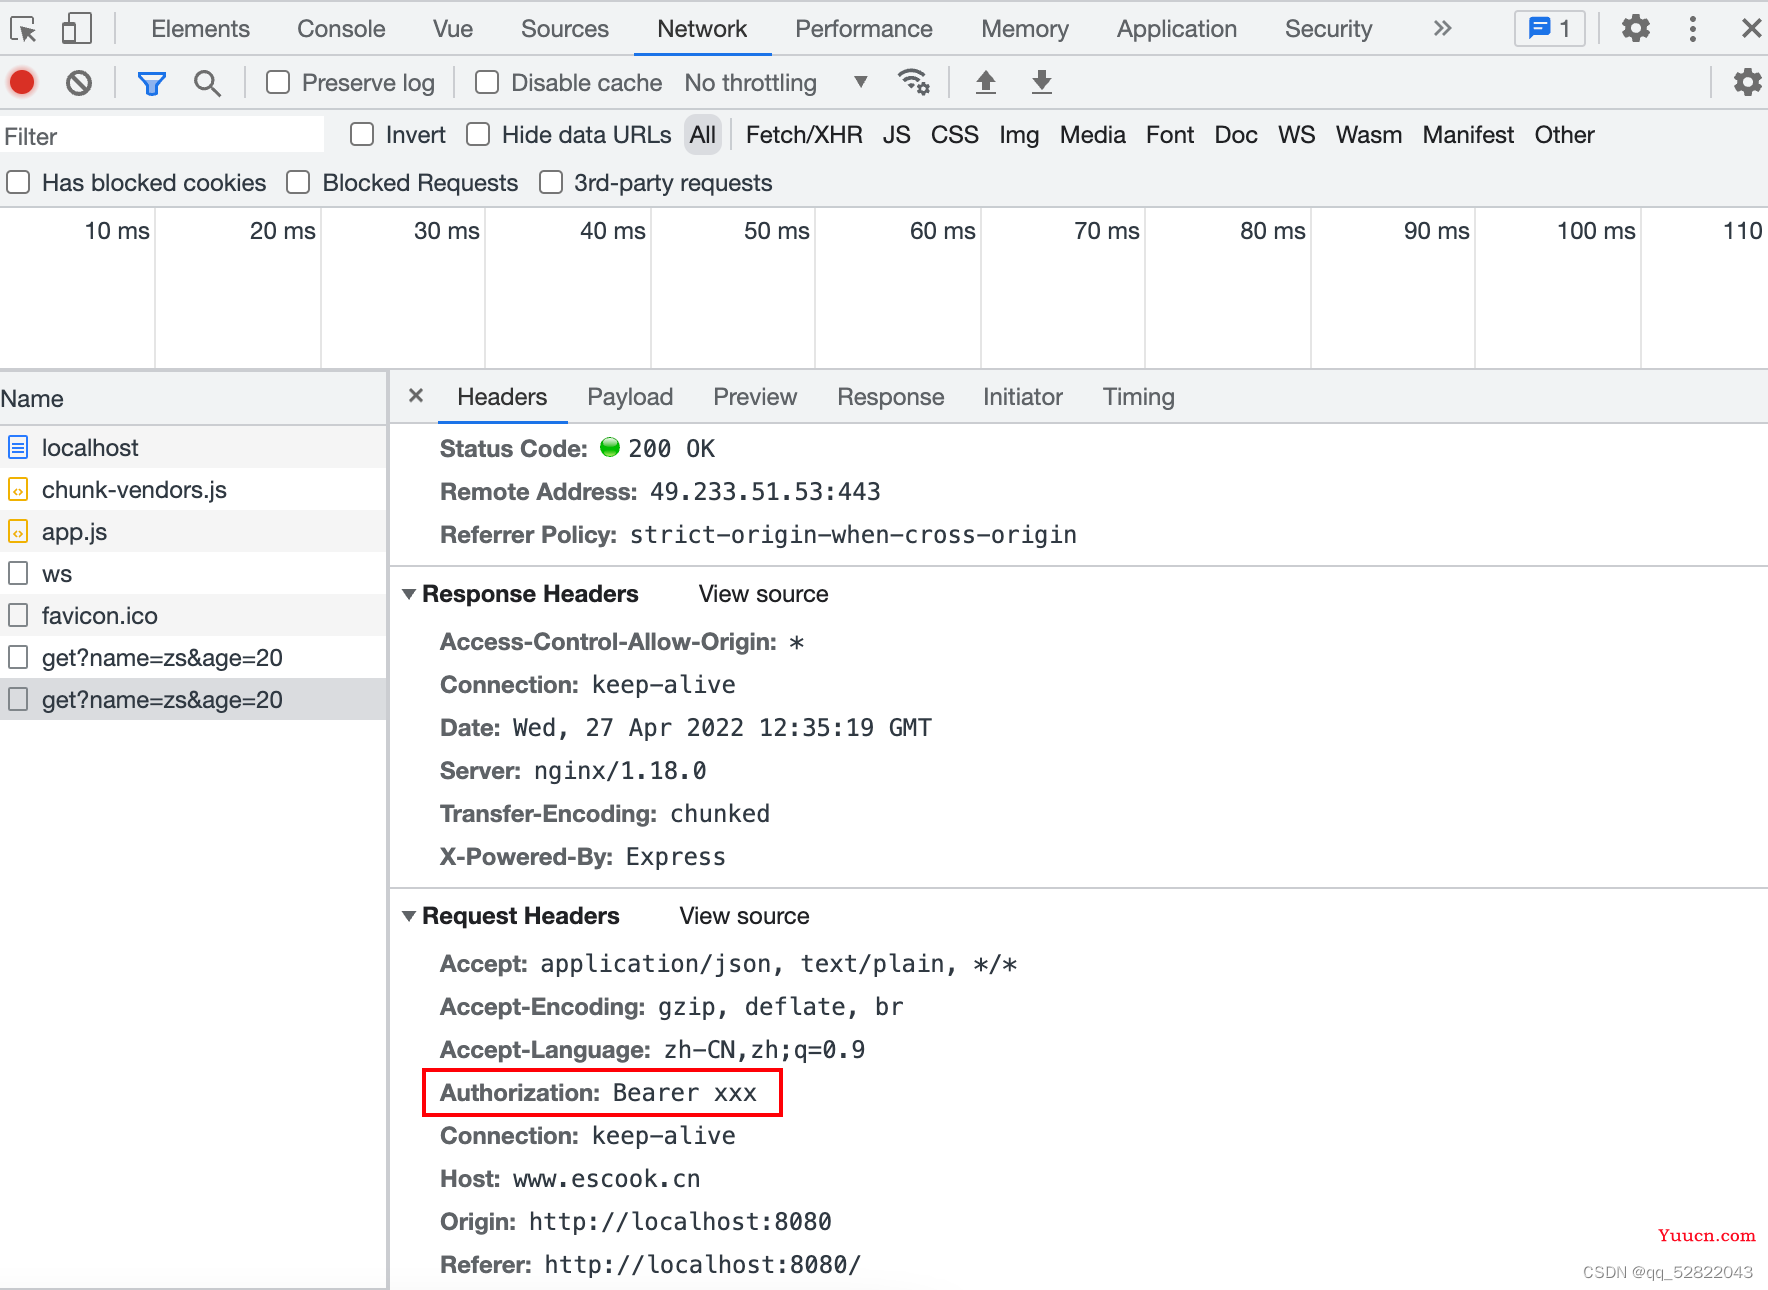
Task: Switch to the Console tab
Action: [x=341, y=29]
